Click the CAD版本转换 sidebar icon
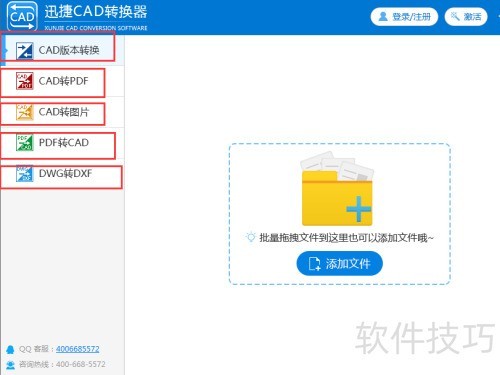Image resolution: width=500 pixels, height=375 pixels. [x=25, y=50]
